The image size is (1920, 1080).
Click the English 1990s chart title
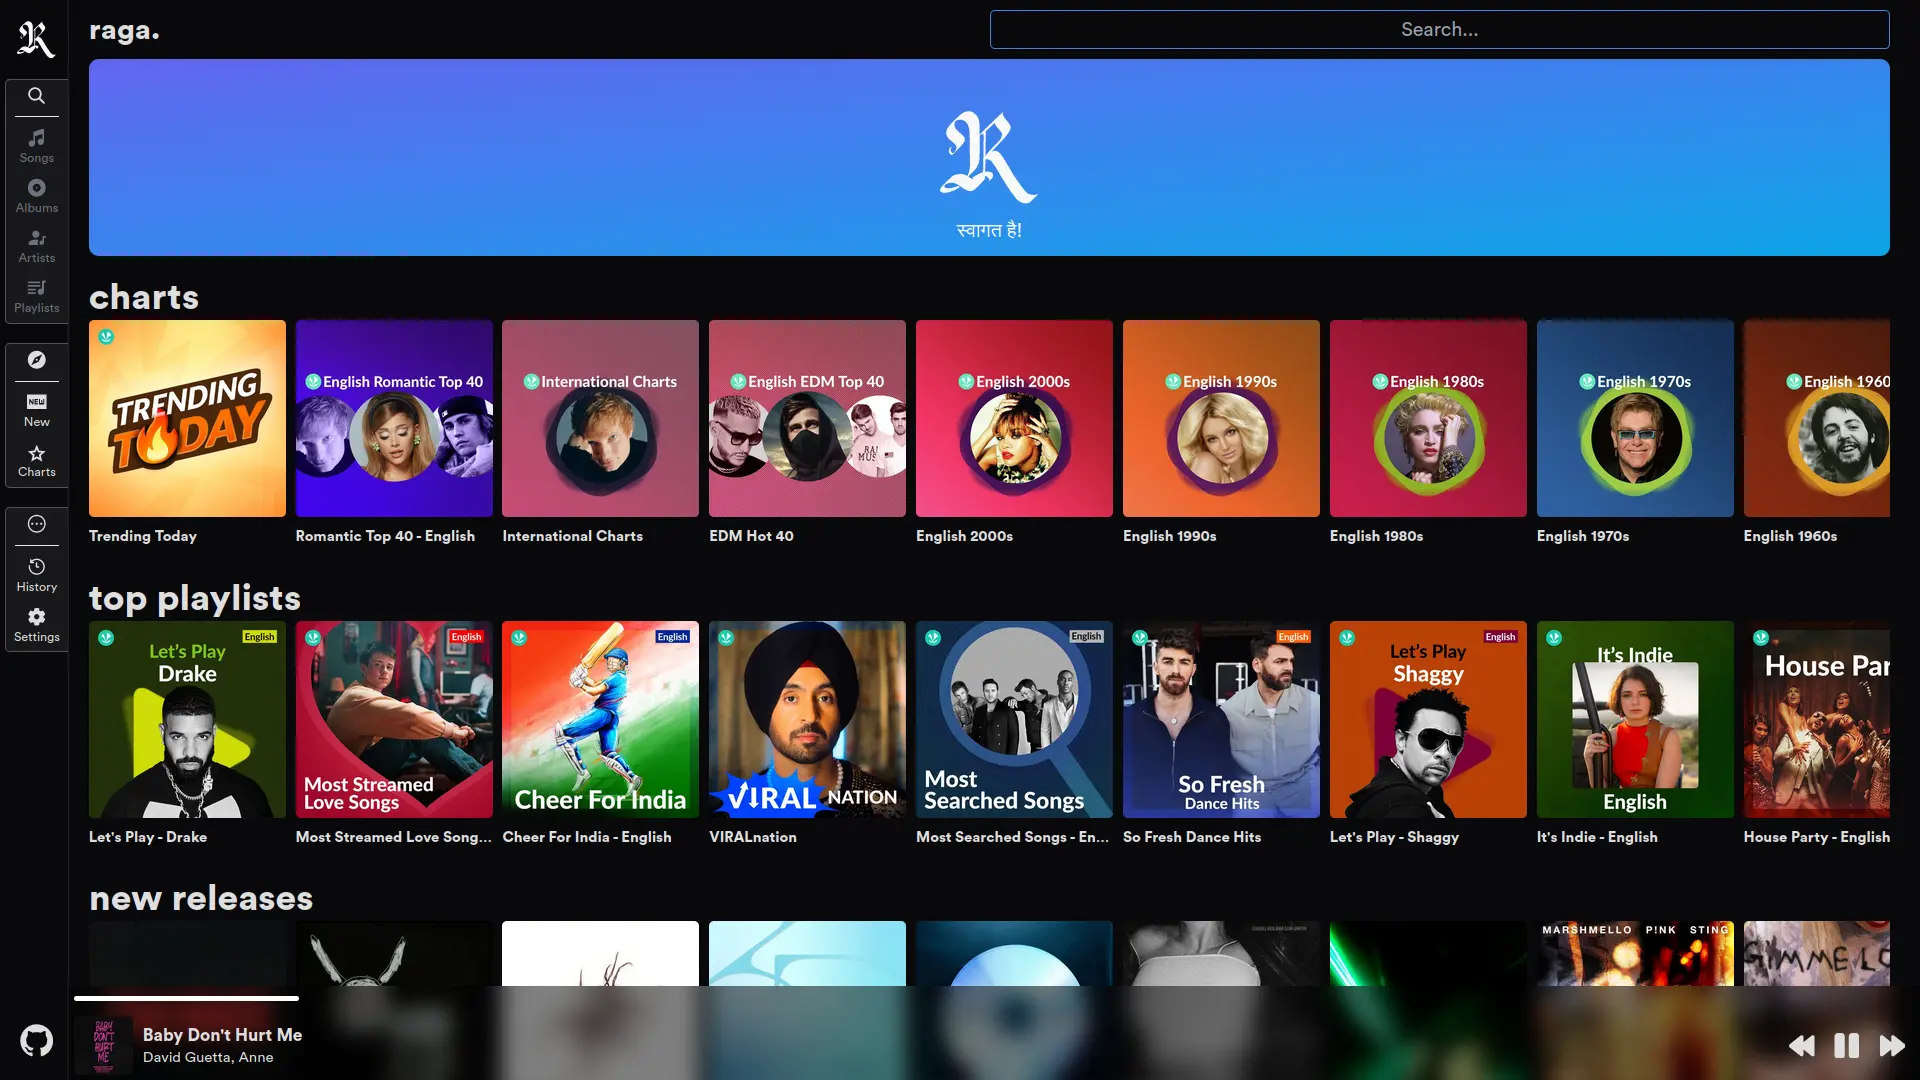(x=1169, y=536)
